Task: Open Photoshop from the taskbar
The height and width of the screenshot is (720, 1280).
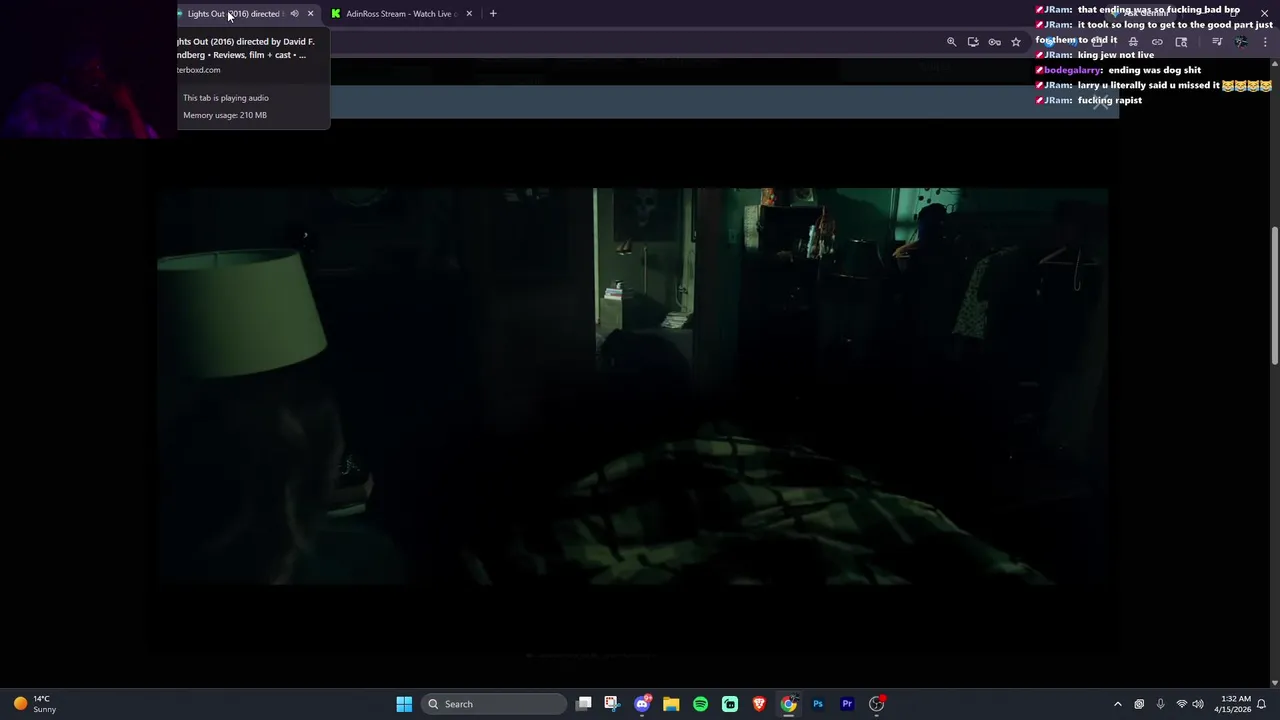Action: pos(818,704)
